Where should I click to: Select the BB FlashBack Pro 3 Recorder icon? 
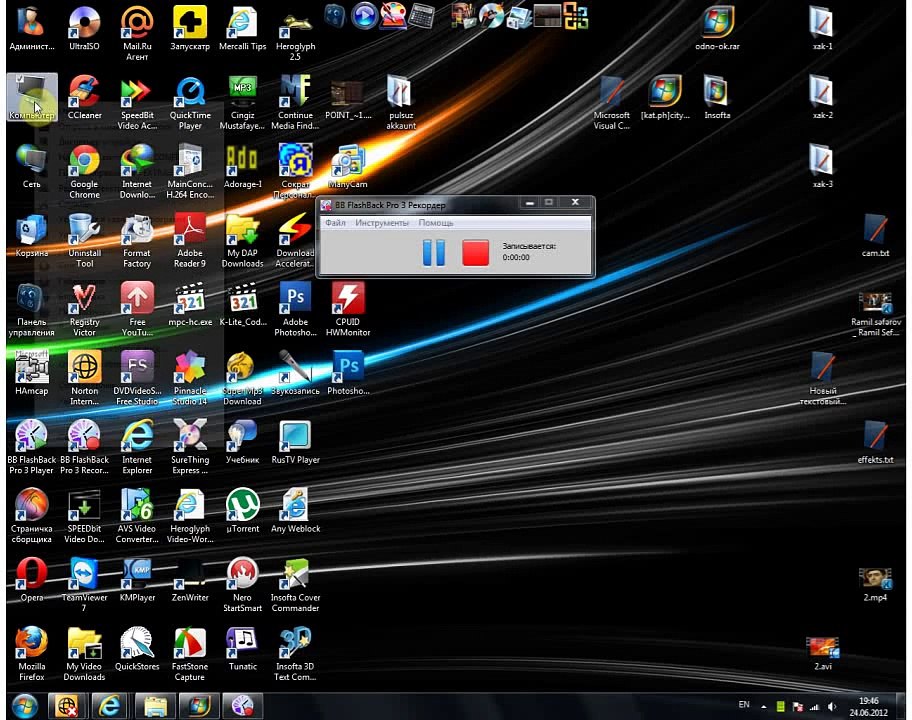84,447
